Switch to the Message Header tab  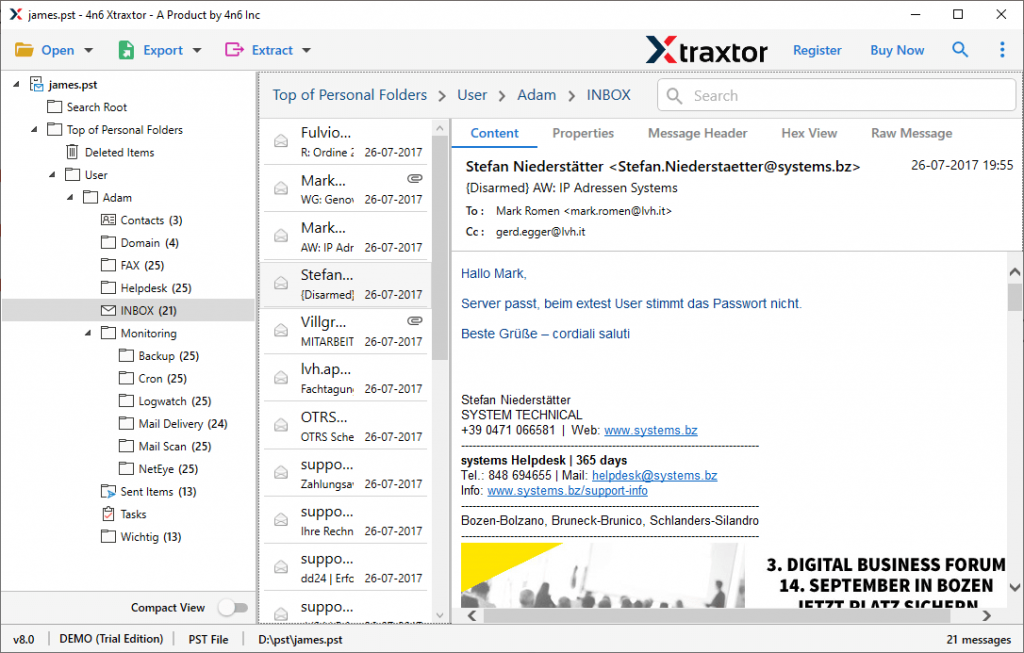pyautogui.click(x=697, y=133)
